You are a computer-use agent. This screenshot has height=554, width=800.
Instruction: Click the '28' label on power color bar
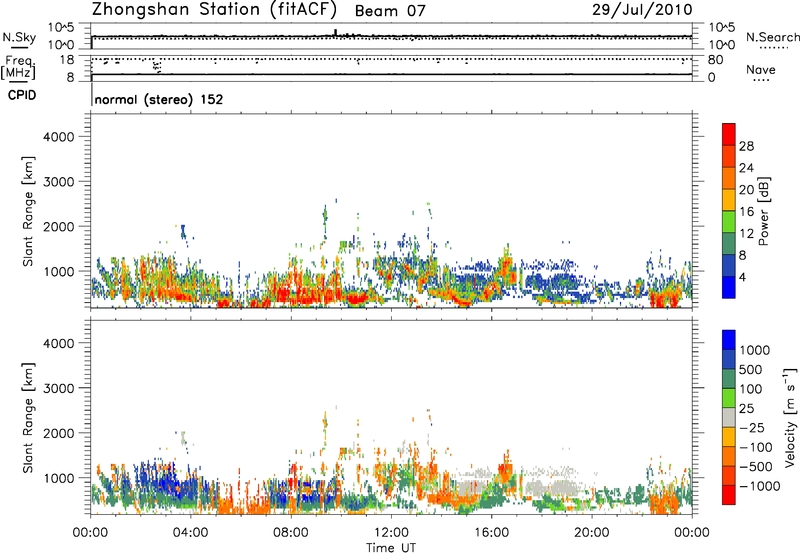[746, 146]
